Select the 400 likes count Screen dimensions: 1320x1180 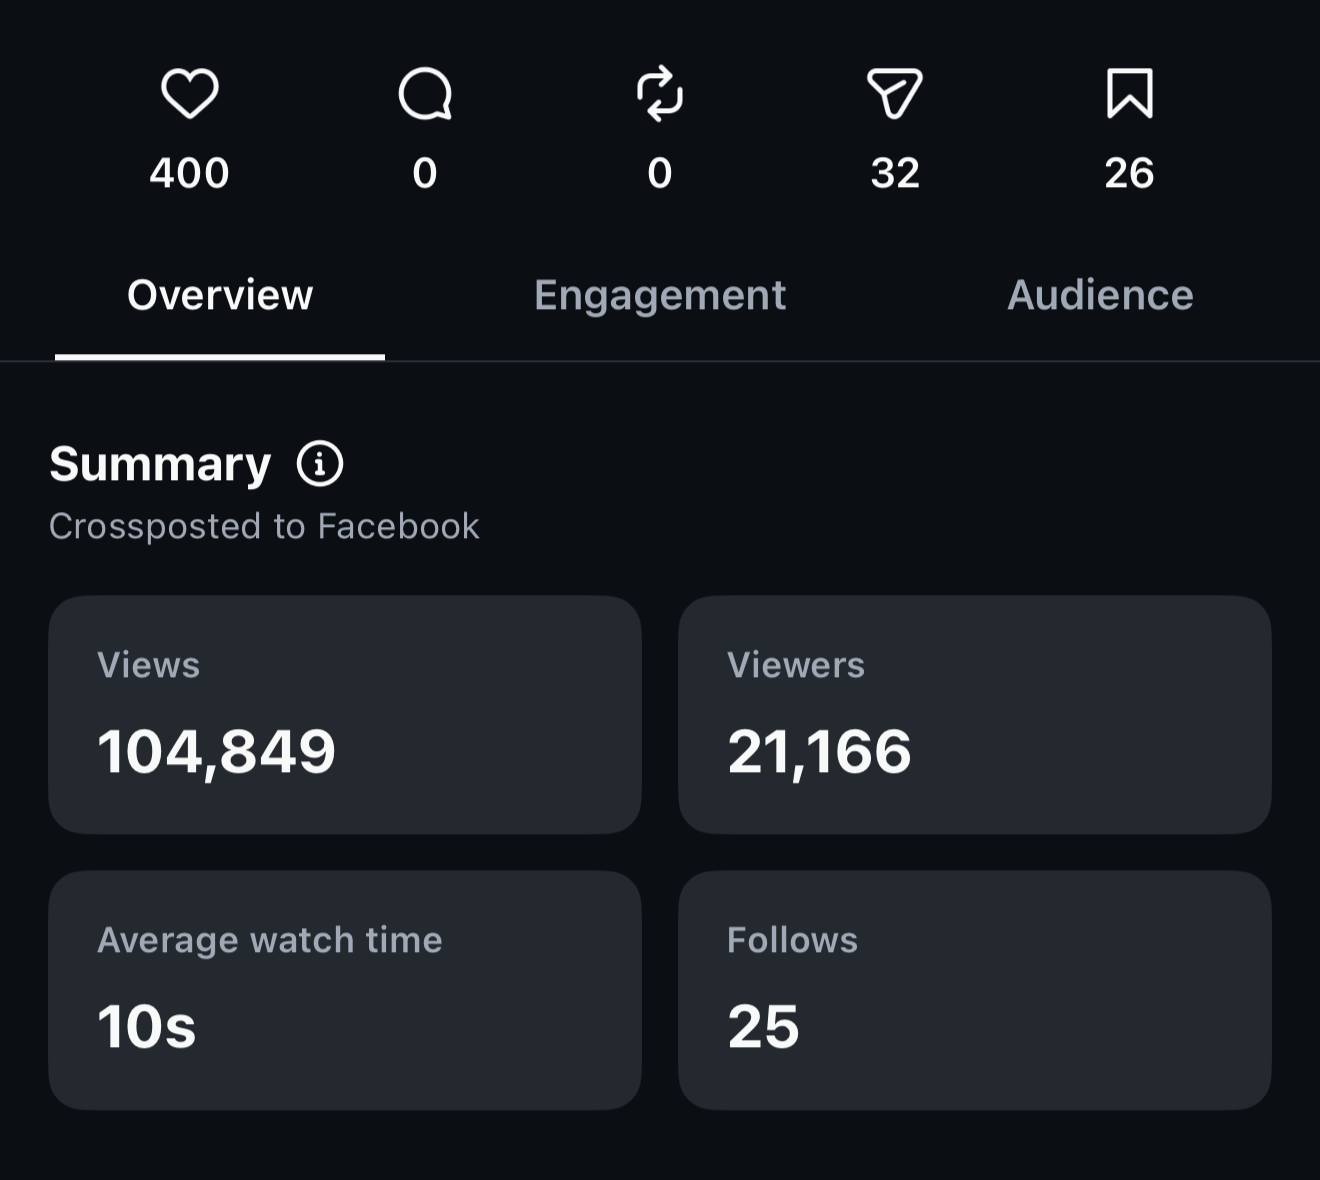(190, 173)
